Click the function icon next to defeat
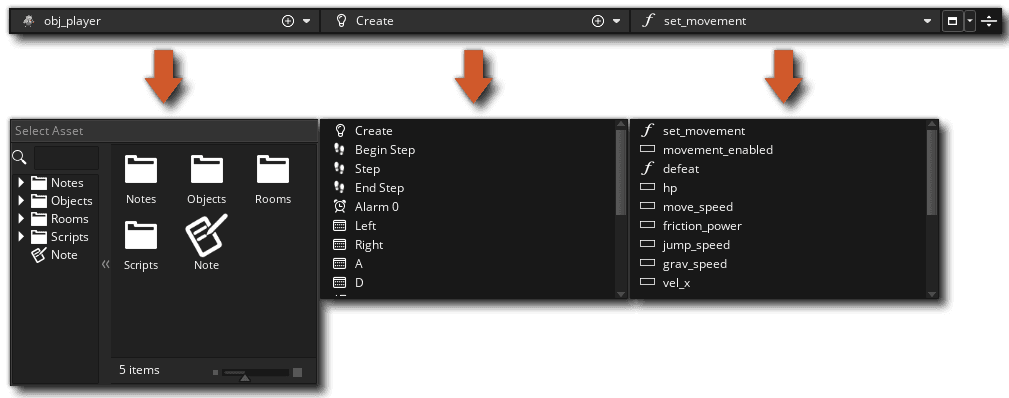This screenshot has width=1009, height=398. [647, 169]
